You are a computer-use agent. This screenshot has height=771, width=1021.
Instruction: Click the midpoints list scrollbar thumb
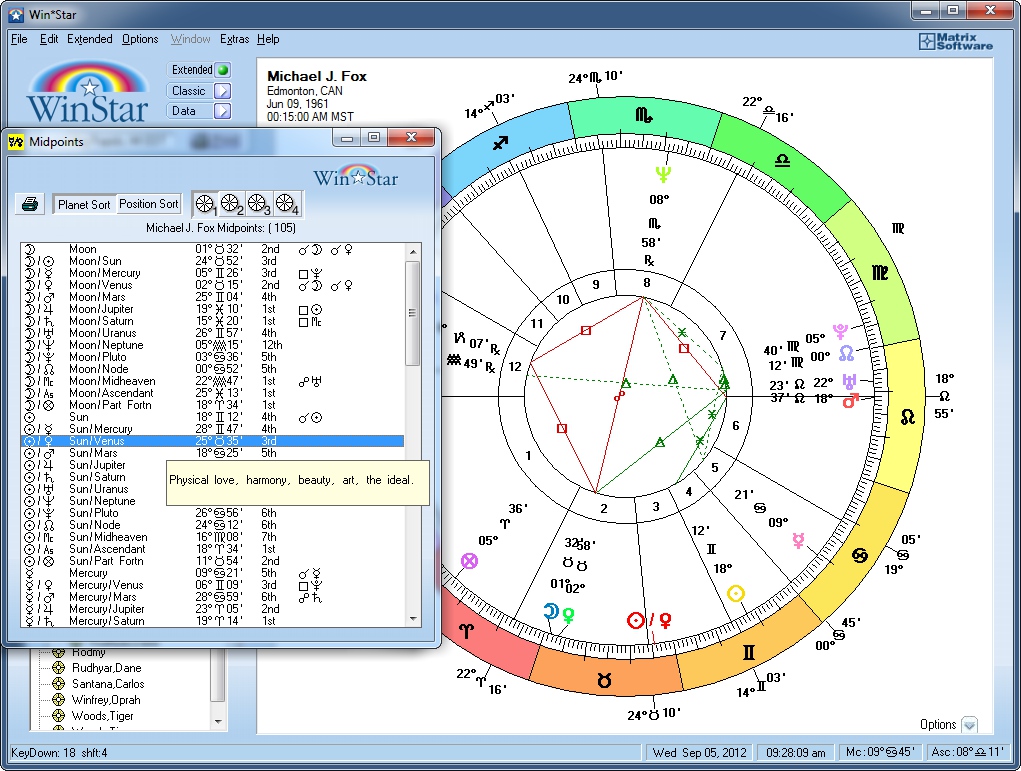pos(413,313)
